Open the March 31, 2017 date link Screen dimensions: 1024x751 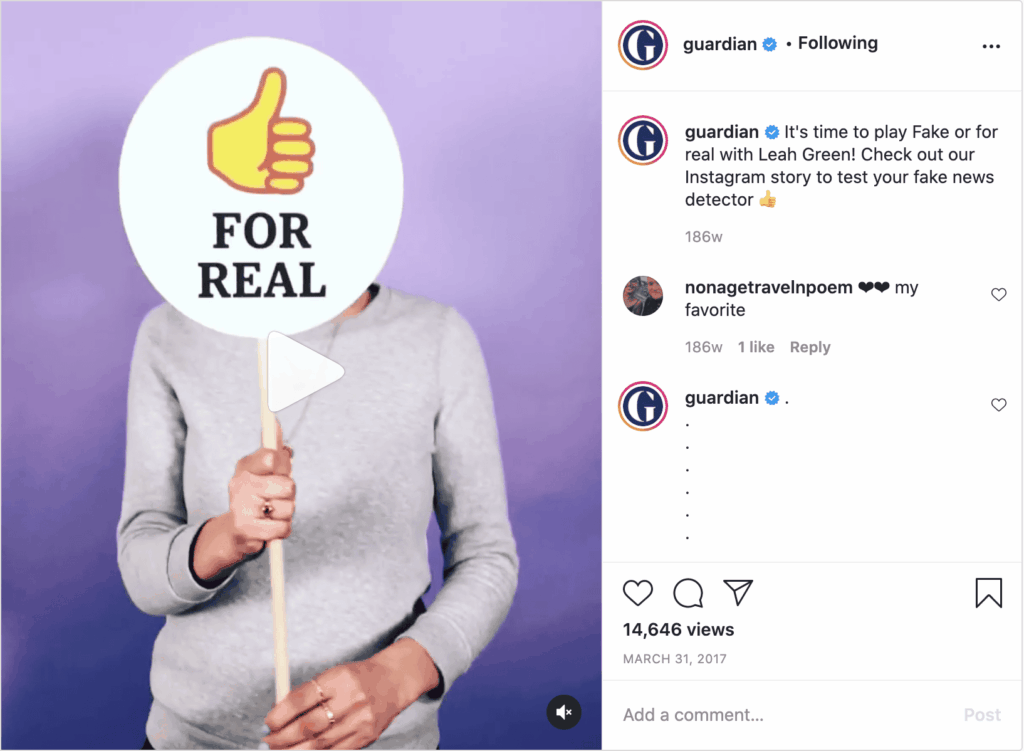[675, 659]
